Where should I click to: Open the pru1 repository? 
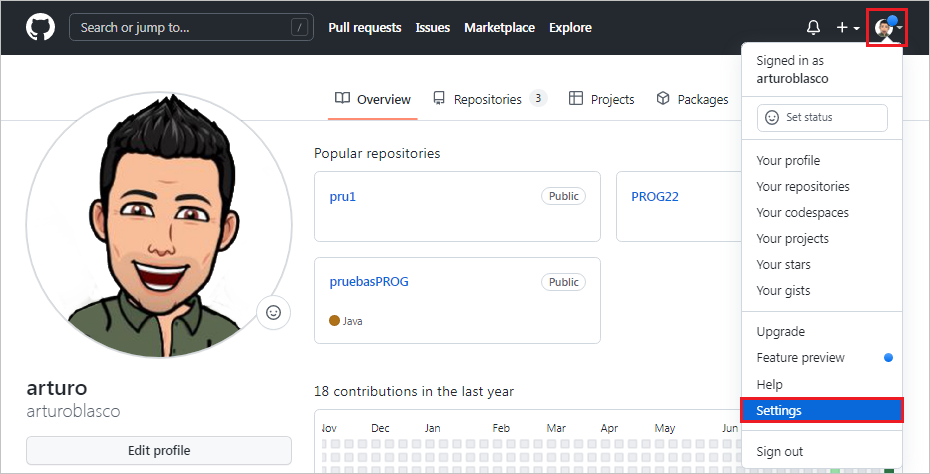pos(343,197)
